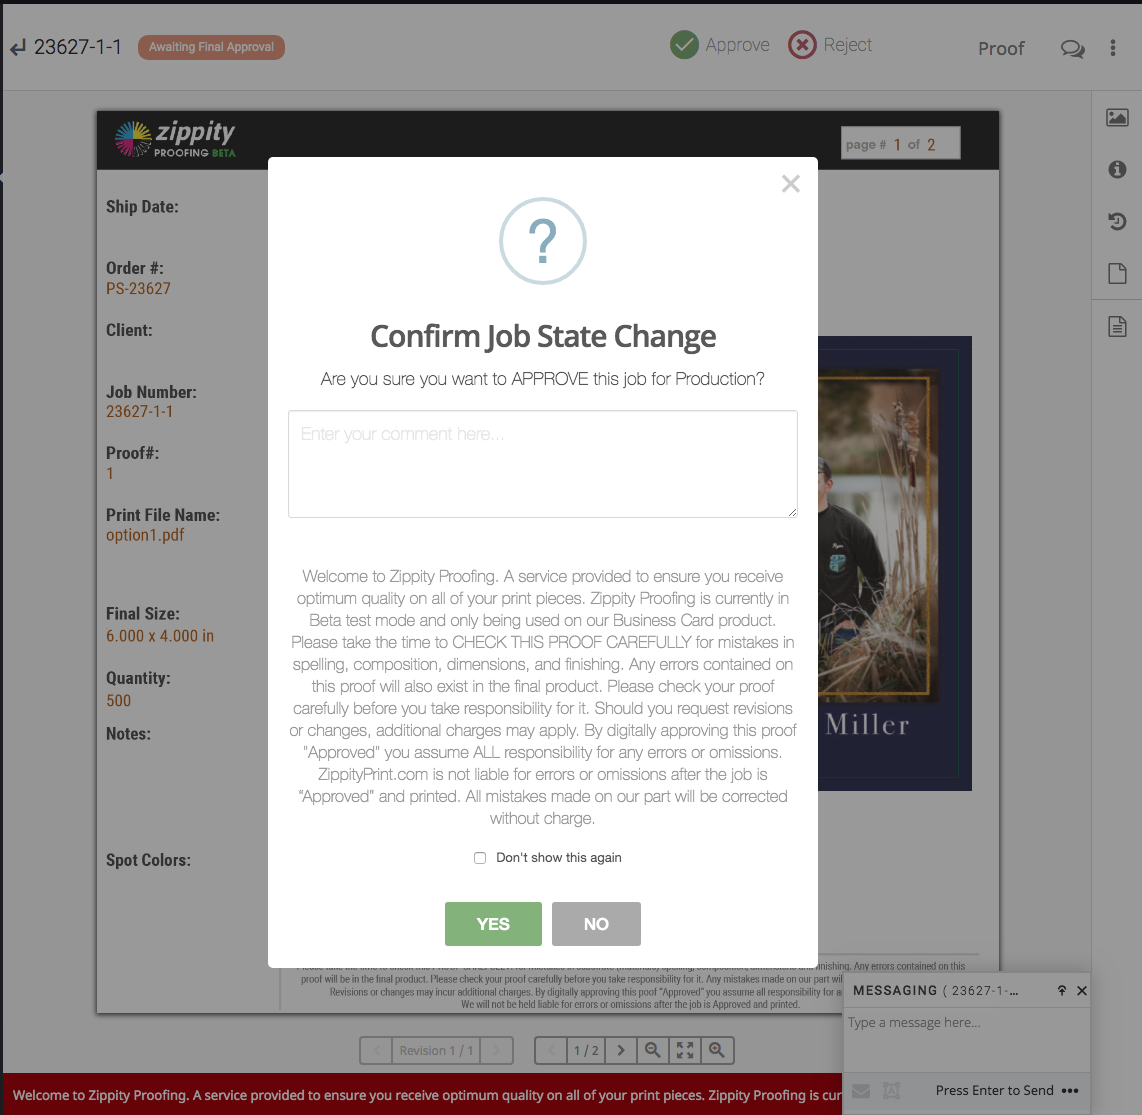Screen dimensions: 1142x1115
Task: Click the final size 6.000 x 4.000 in
Action: [160, 636]
